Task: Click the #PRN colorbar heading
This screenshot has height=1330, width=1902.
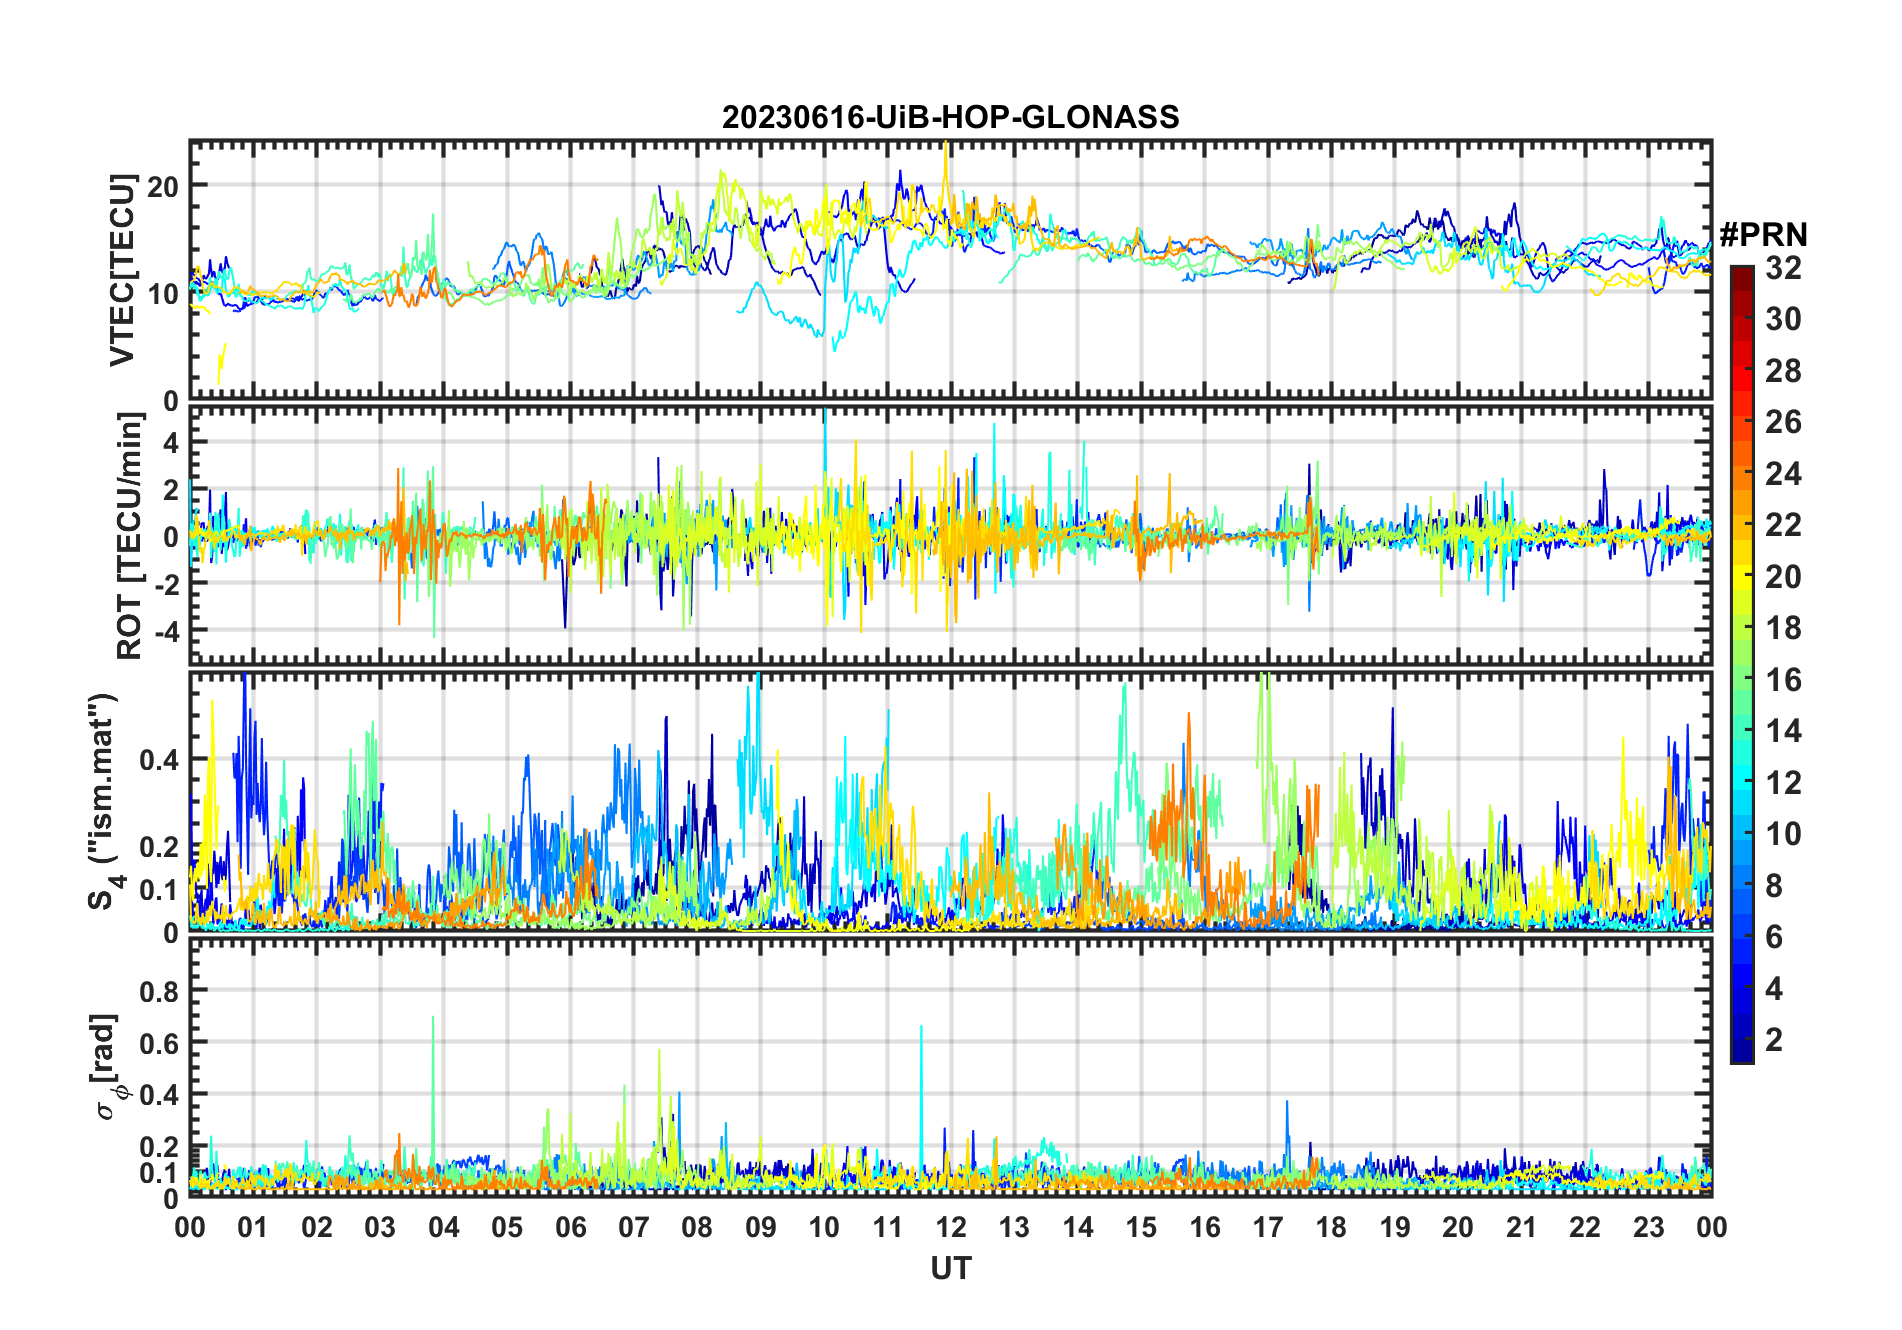Action: (1763, 235)
